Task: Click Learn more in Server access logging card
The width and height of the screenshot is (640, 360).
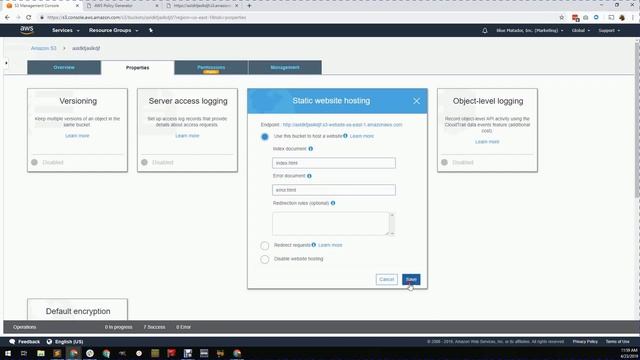Action: (187, 136)
